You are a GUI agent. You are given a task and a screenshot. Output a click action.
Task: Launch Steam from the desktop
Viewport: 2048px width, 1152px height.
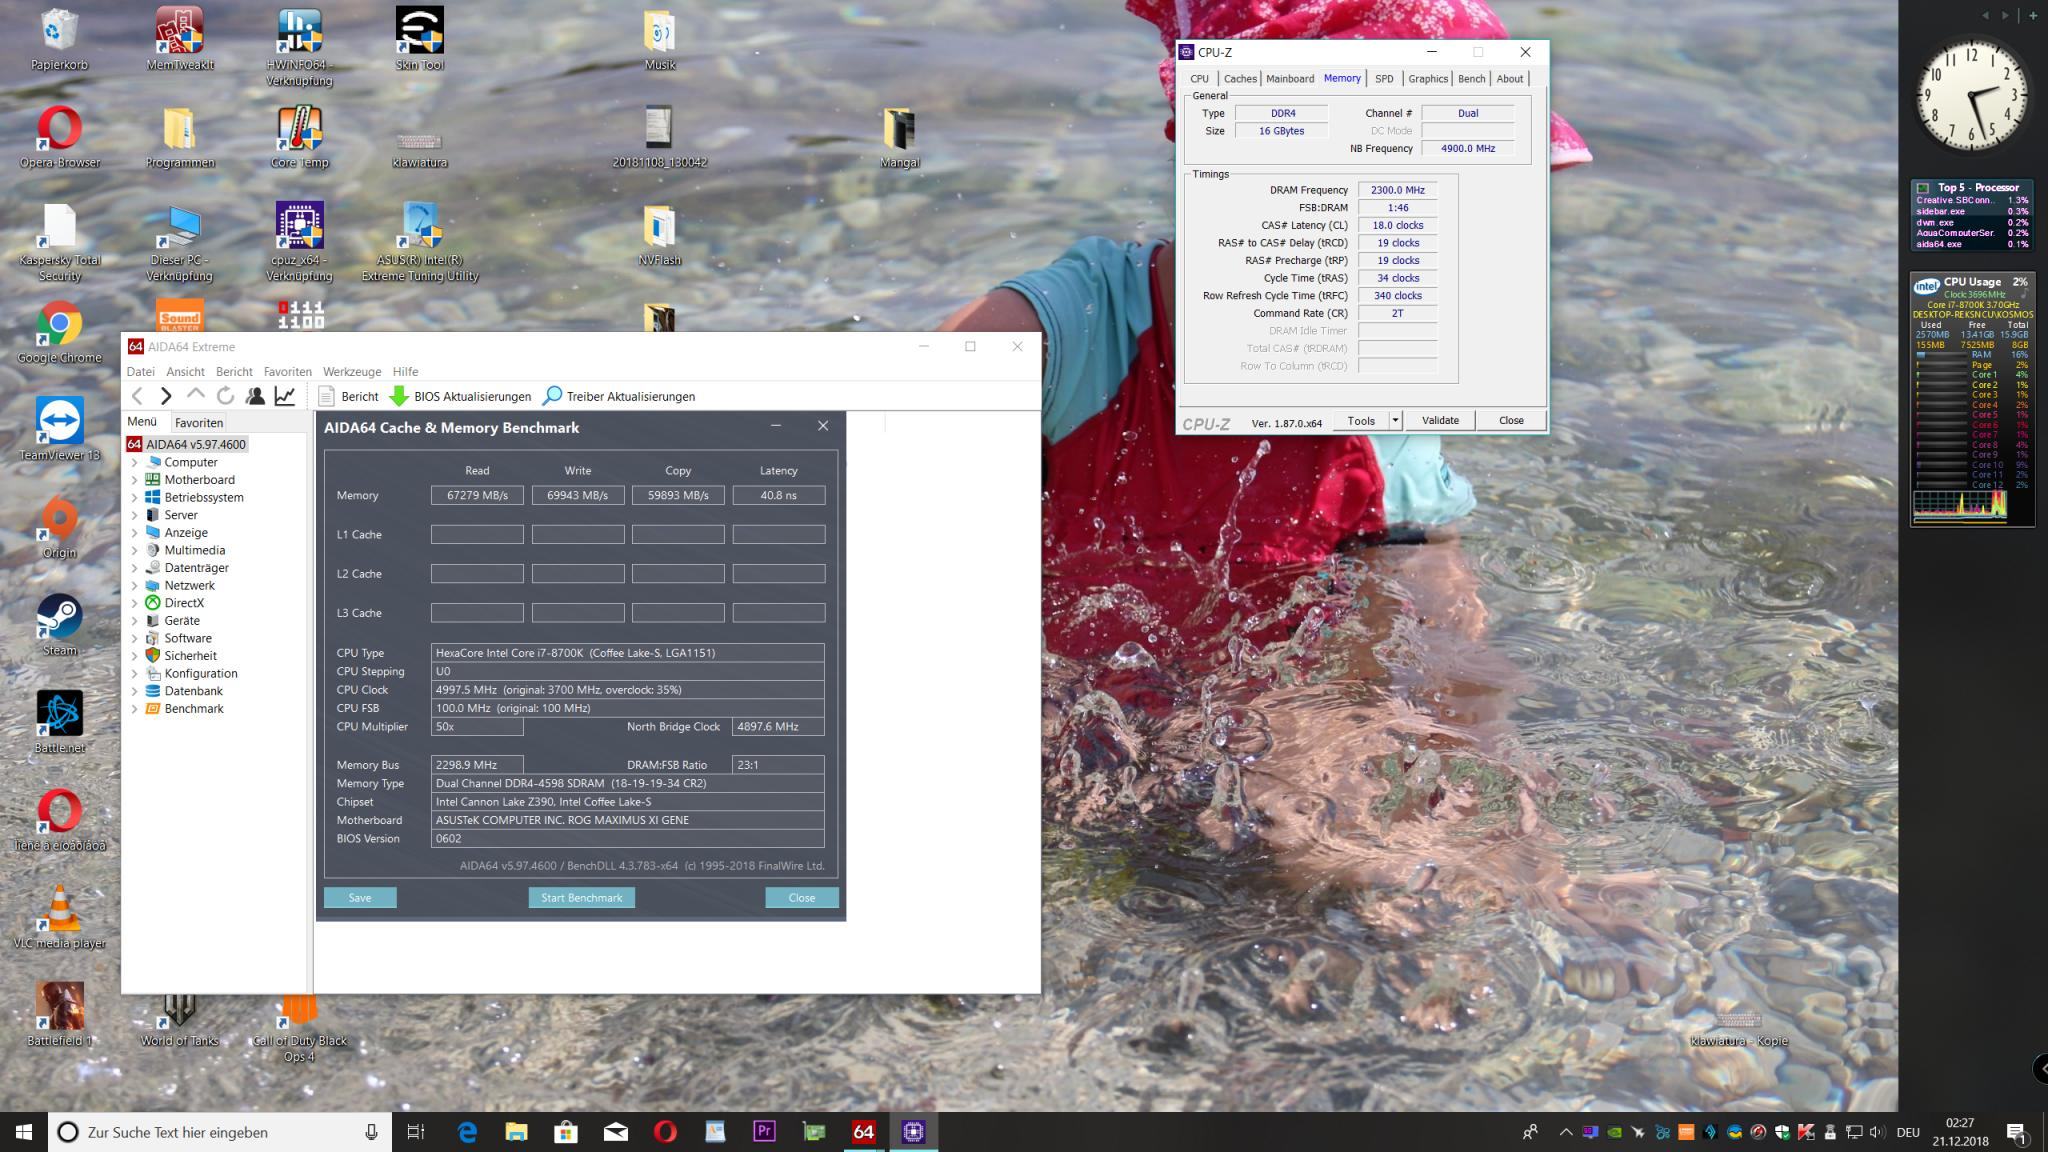(60, 626)
